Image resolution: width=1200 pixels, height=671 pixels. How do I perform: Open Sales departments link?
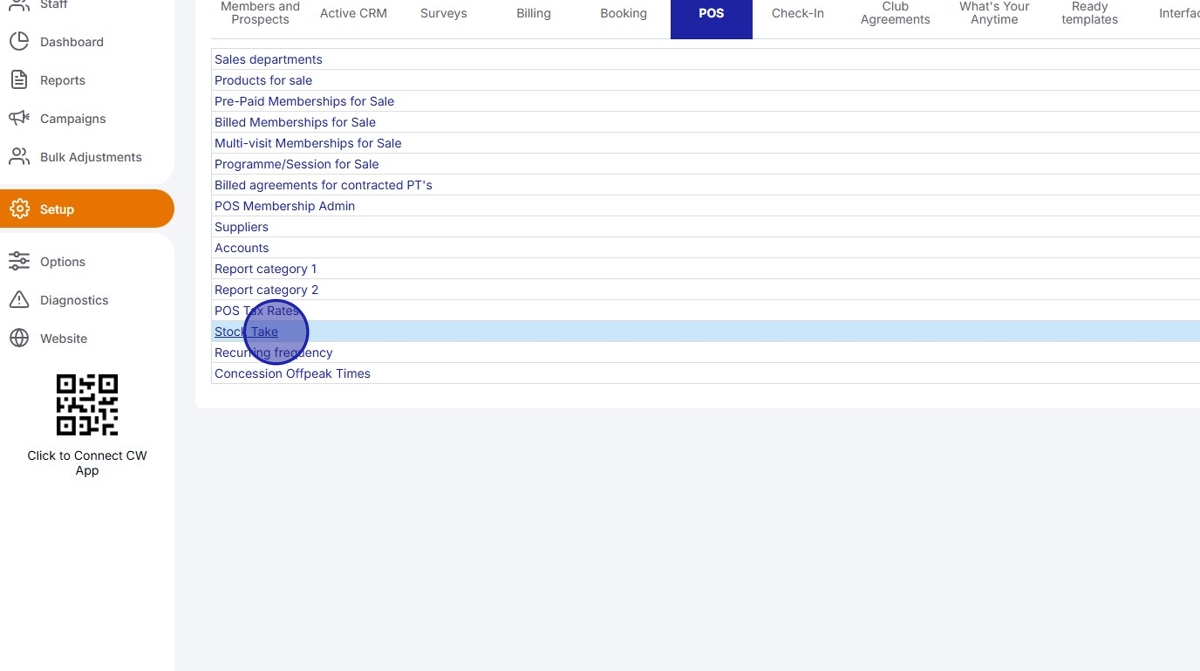pyautogui.click(x=268, y=59)
